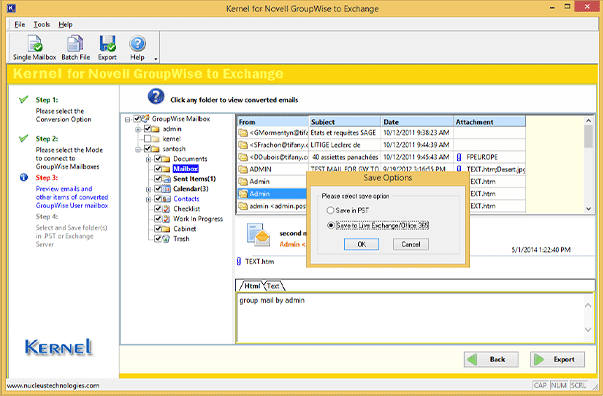Uncheck the Documents folder checkbox
The height and width of the screenshot is (396, 603).
coord(158,159)
